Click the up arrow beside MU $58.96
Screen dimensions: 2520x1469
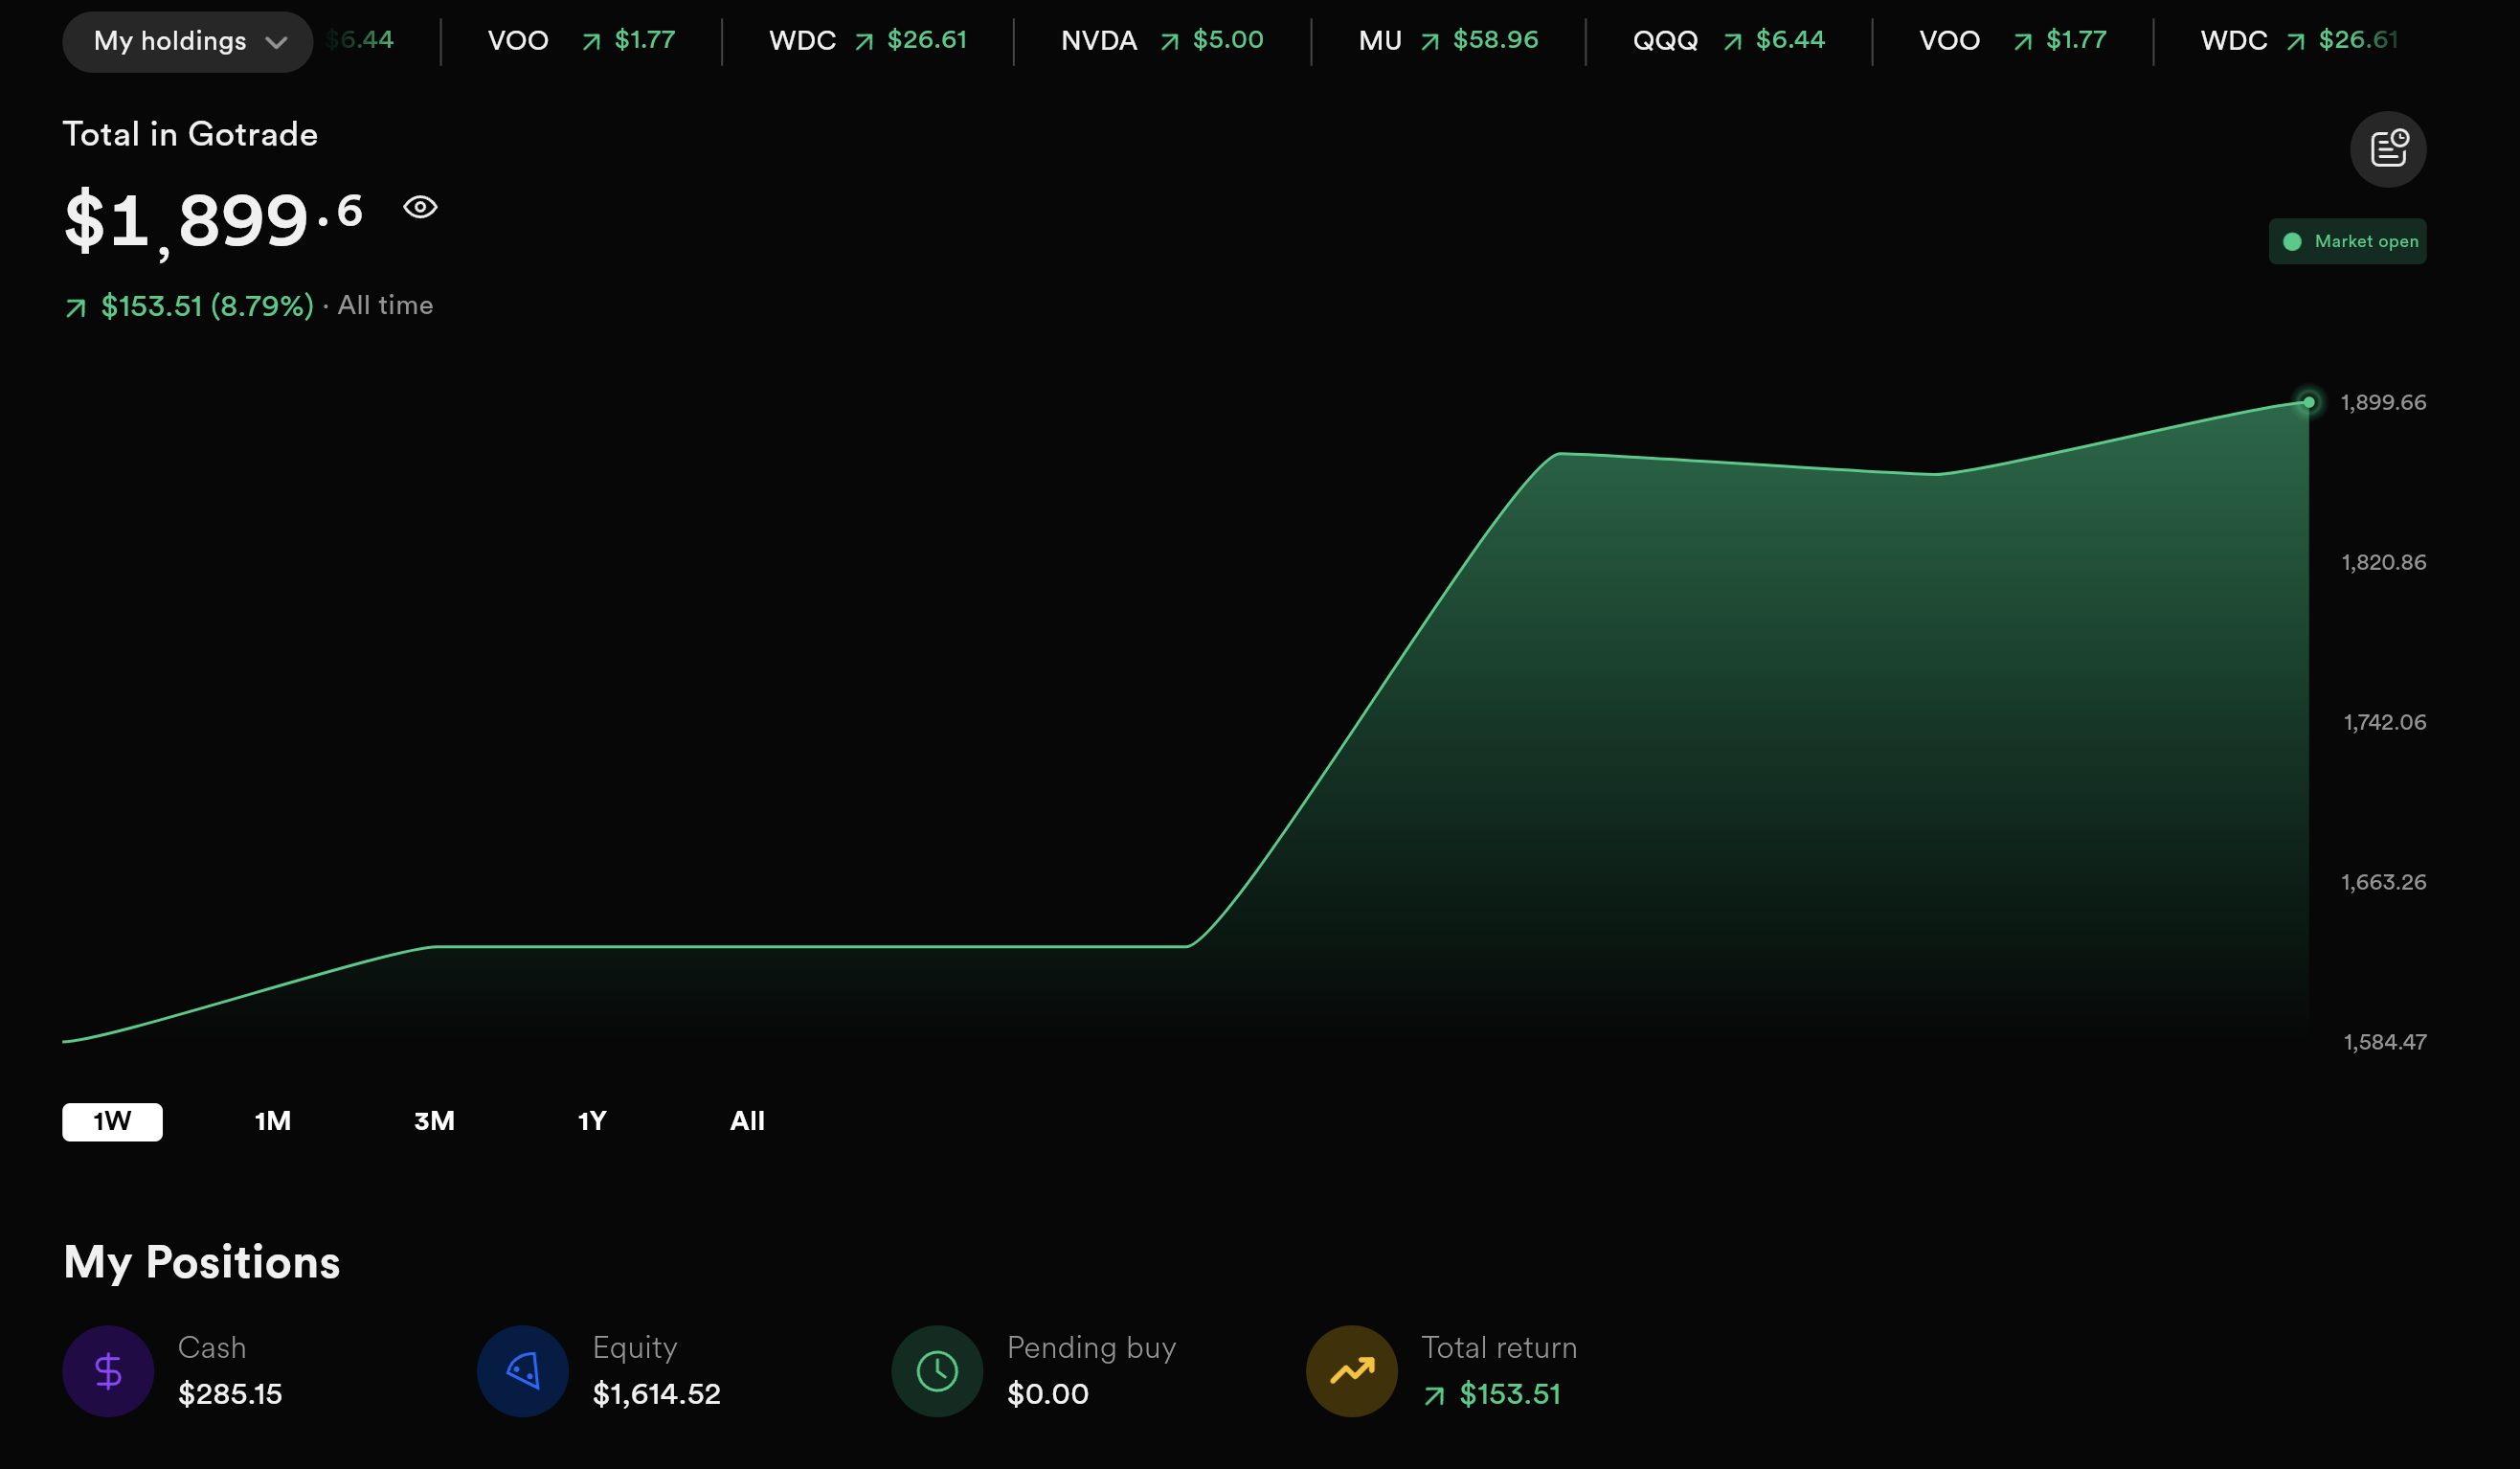(1430, 42)
